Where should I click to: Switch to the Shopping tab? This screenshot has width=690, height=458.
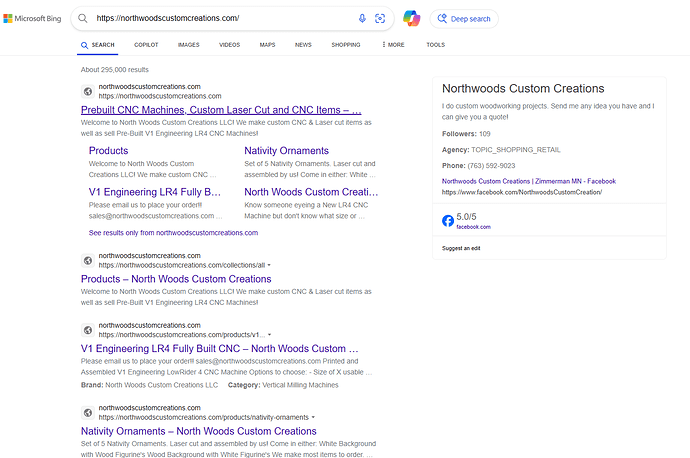pyautogui.click(x=346, y=45)
